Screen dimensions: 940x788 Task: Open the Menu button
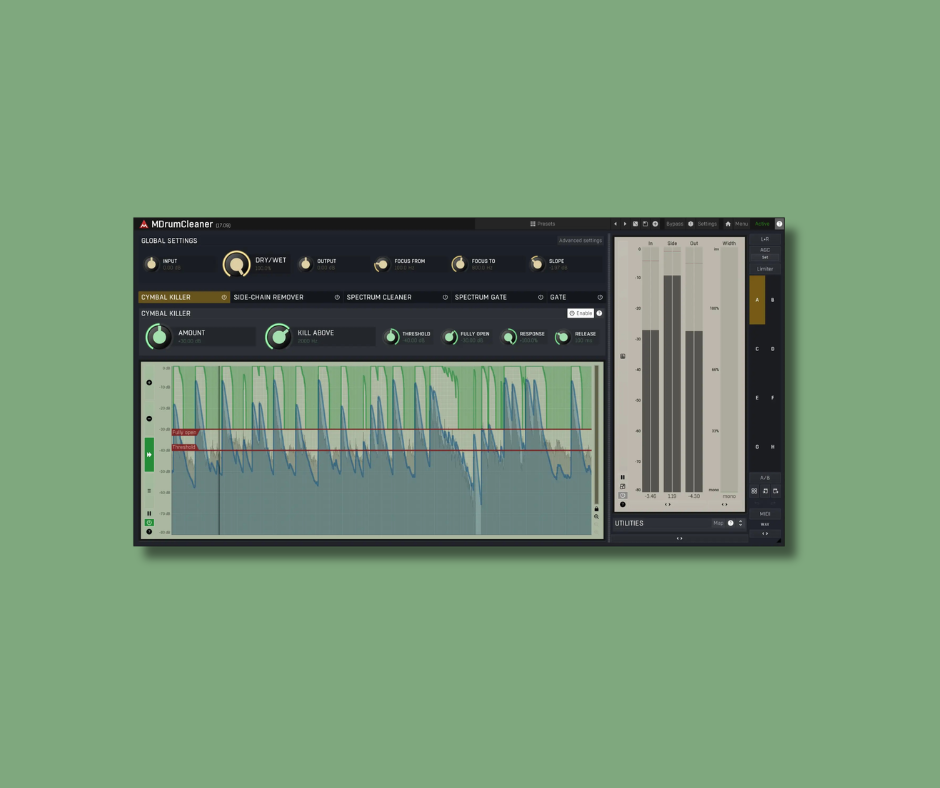click(742, 224)
